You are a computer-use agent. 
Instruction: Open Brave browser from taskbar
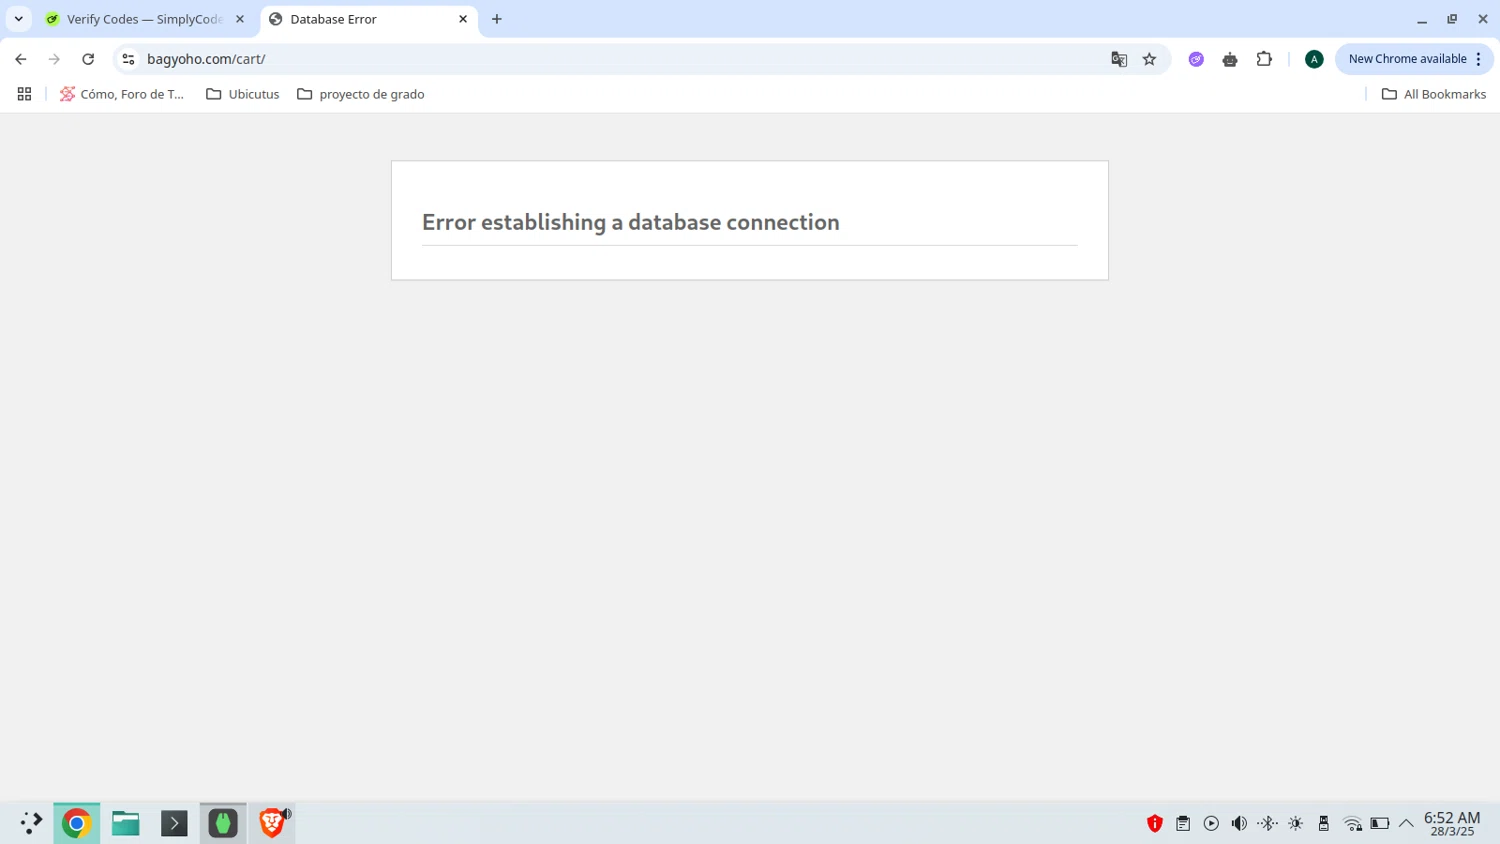pos(272,823)
